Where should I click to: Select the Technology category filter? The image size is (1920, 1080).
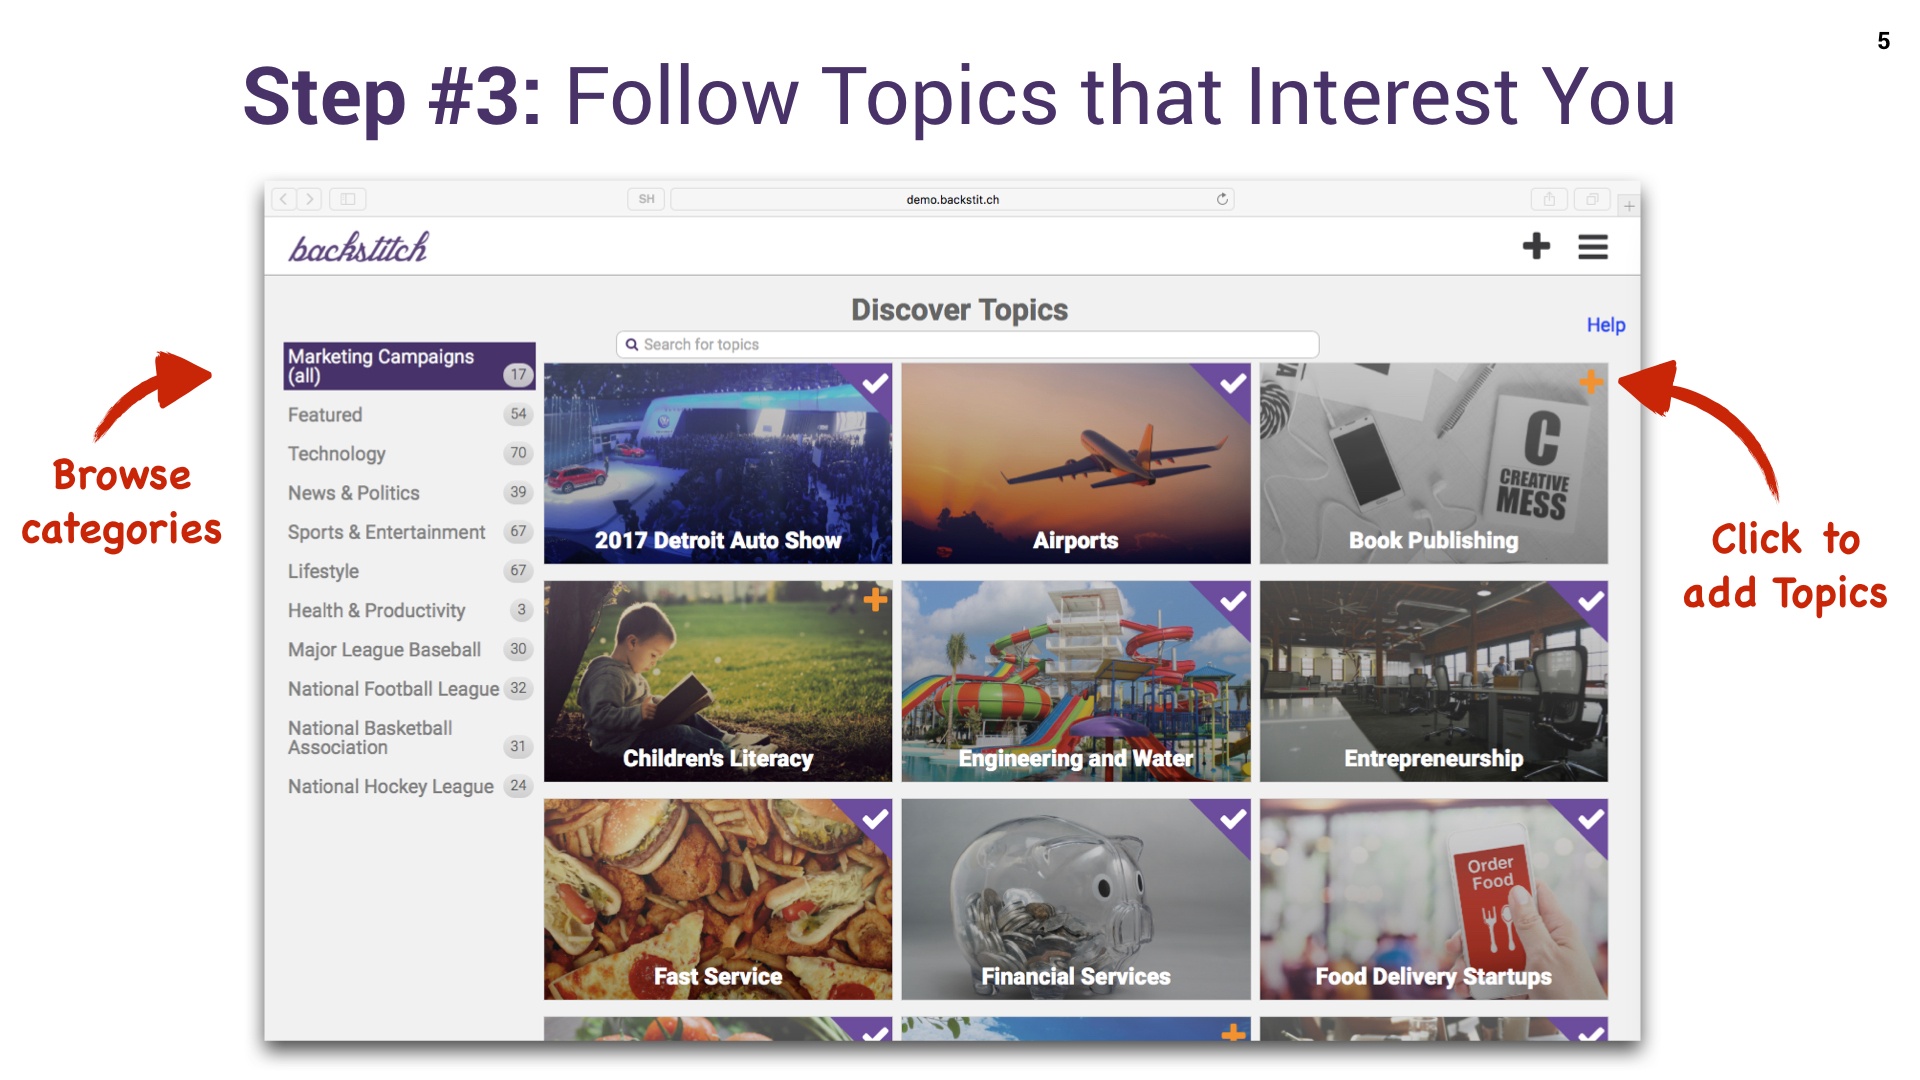pyautogui.click(x=335, y=452)
